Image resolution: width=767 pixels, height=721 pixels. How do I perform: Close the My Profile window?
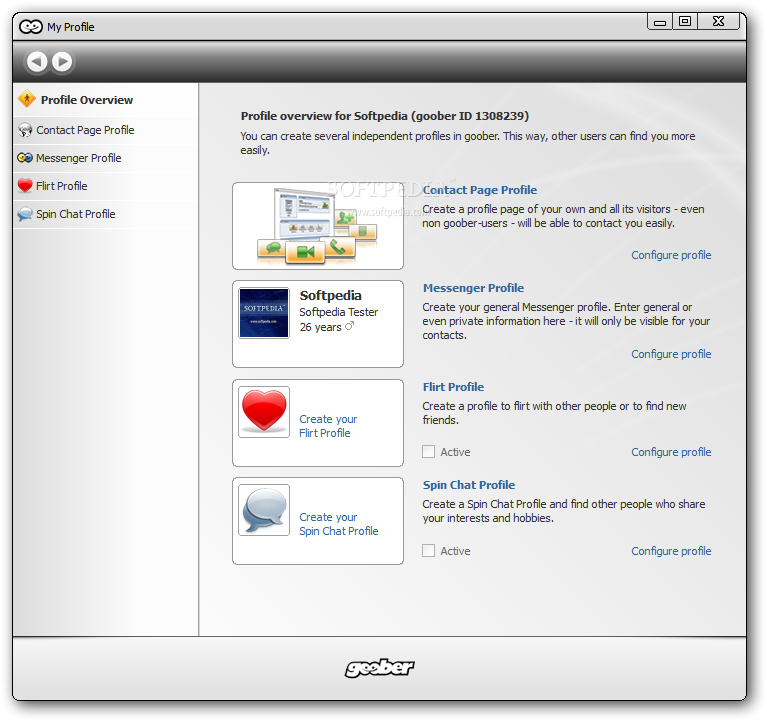[x=718, y=22]
